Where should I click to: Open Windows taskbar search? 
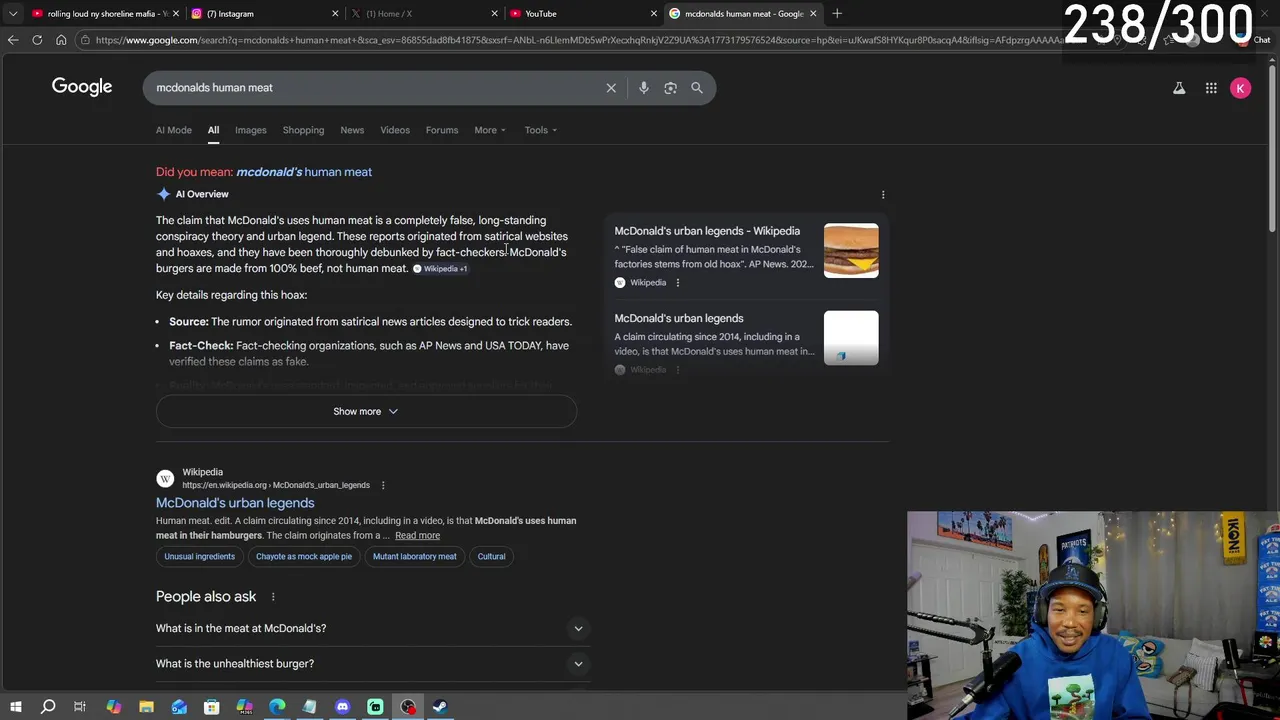pyautogui.click(x=48, y=707)
